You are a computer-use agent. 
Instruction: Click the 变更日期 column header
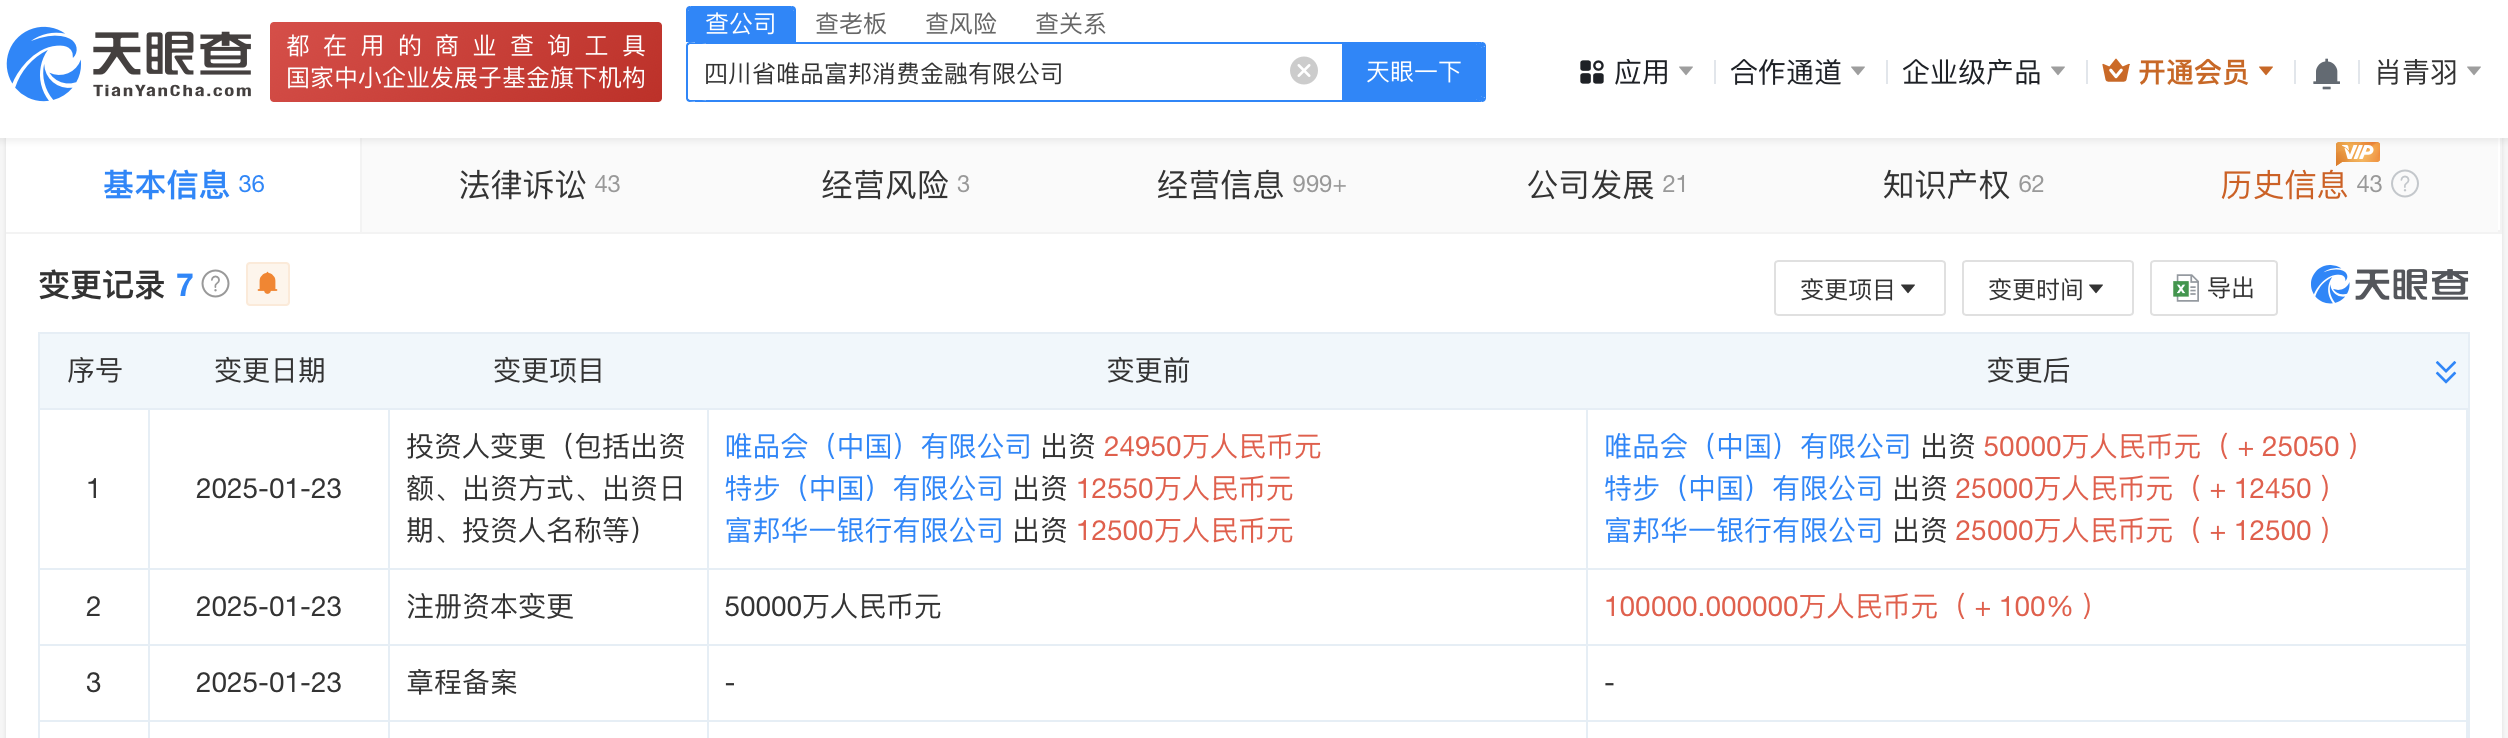tap(270, 371)
